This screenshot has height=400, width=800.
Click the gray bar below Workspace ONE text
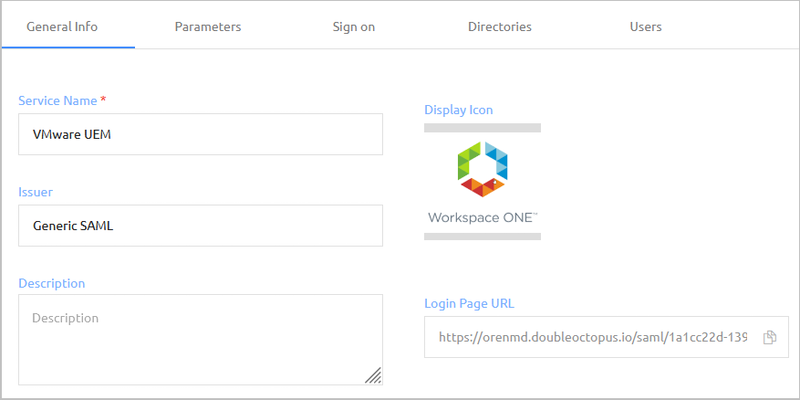482,236
